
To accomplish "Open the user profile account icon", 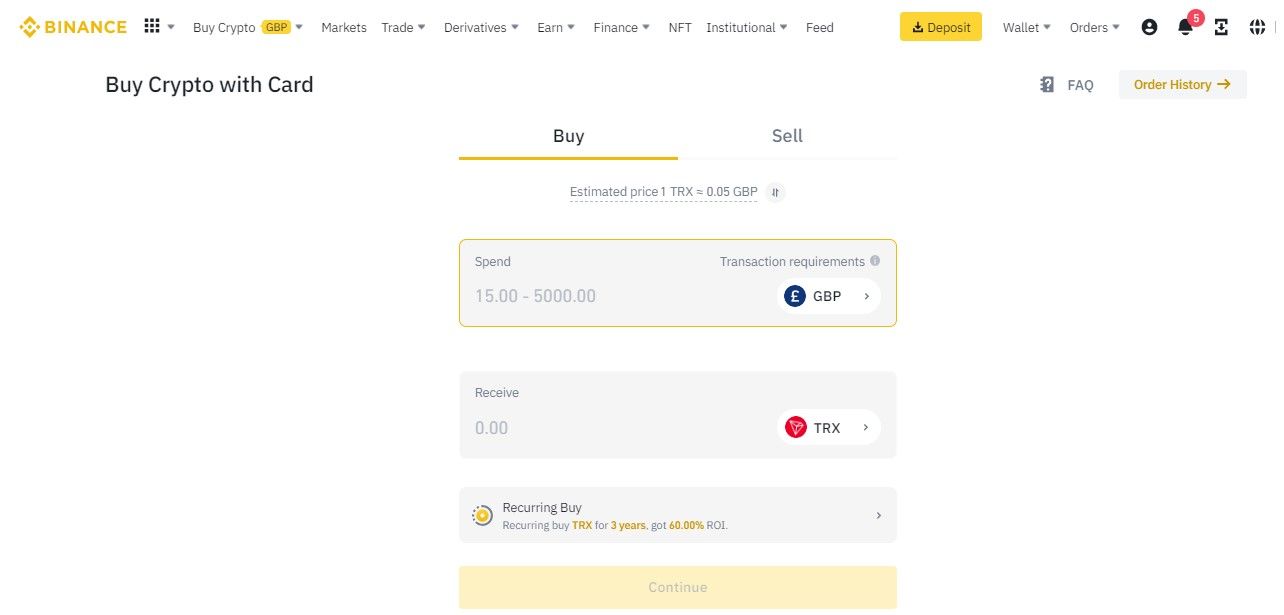I will click(x=1149, y=28).
